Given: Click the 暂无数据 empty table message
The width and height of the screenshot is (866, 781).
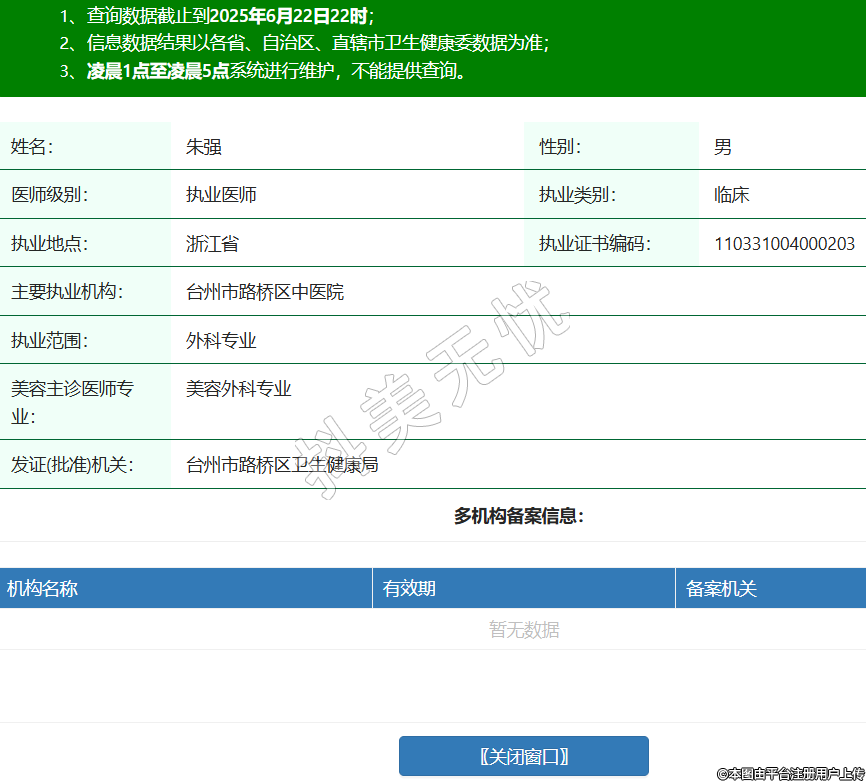Looking at the screenshot, I should pyautogui.click(x=523, y=630).
